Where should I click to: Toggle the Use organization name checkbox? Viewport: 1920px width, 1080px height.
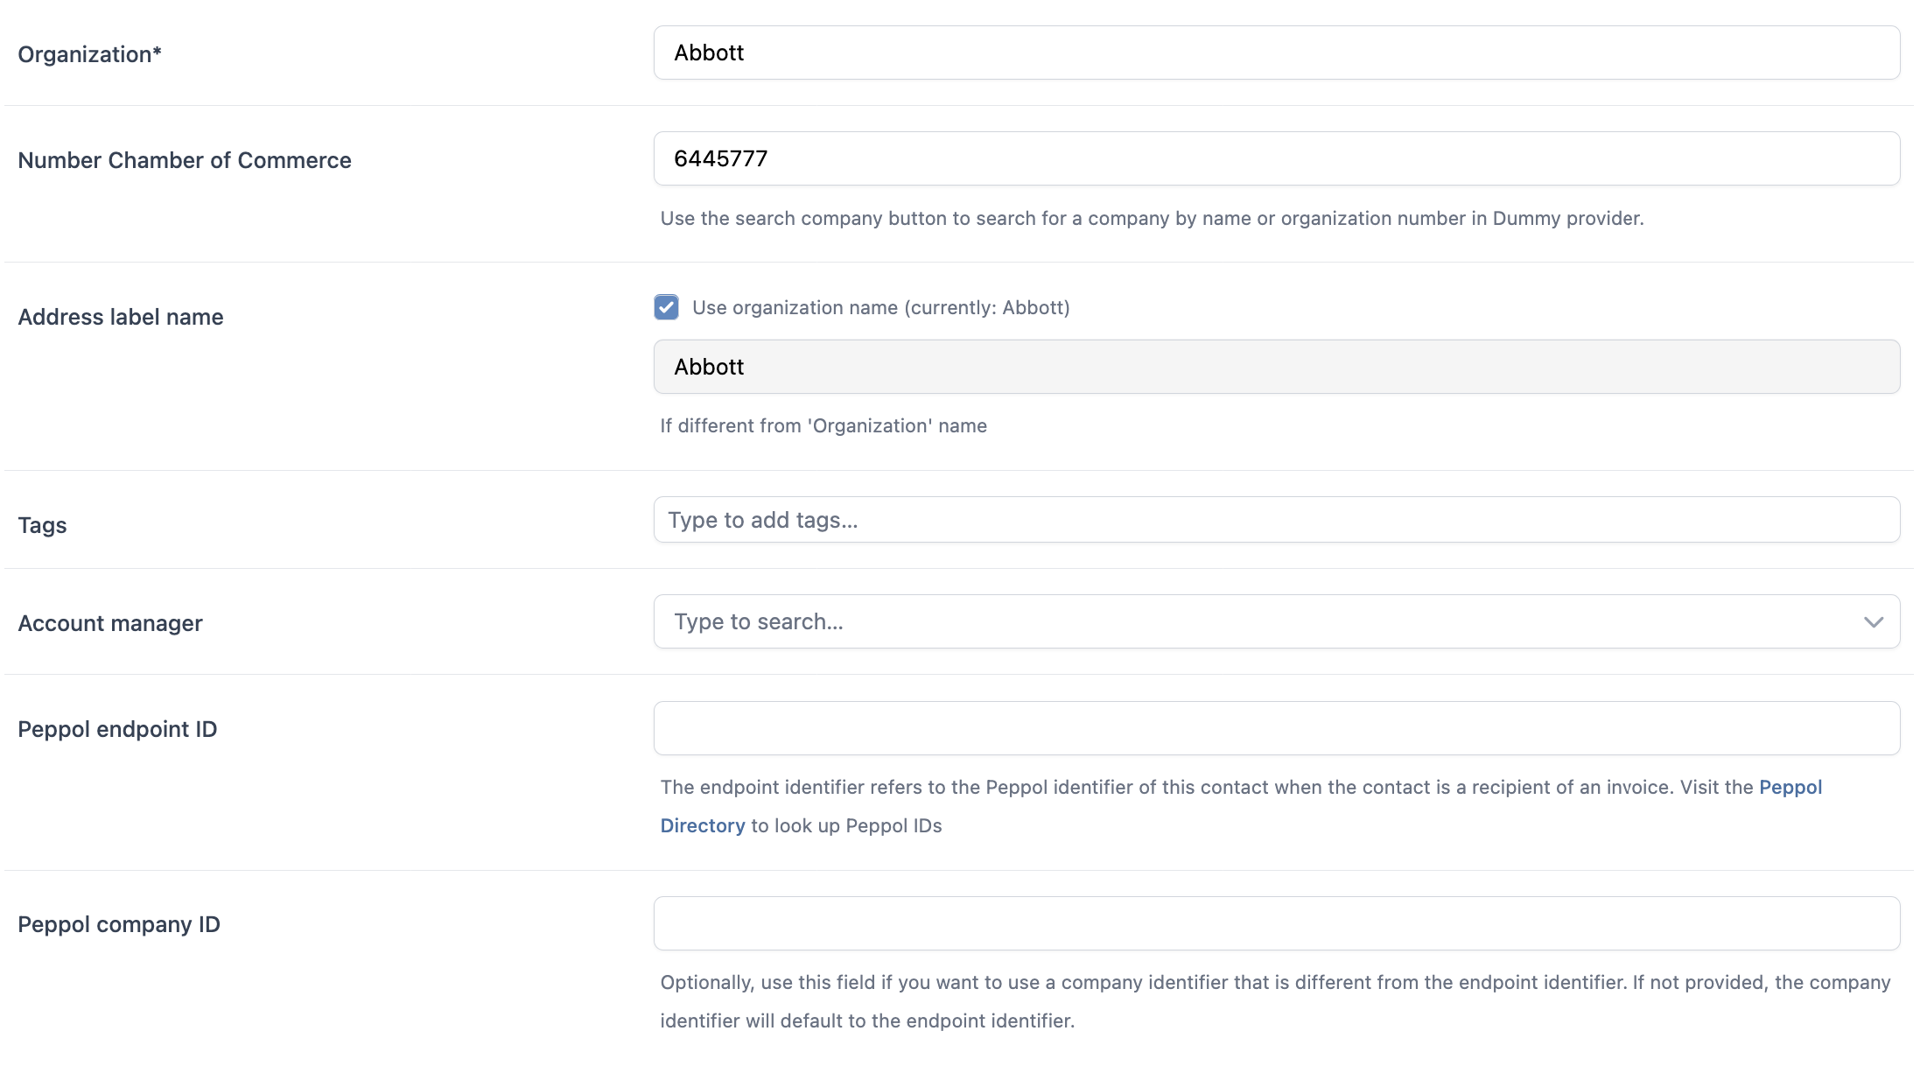coord(666,307)
